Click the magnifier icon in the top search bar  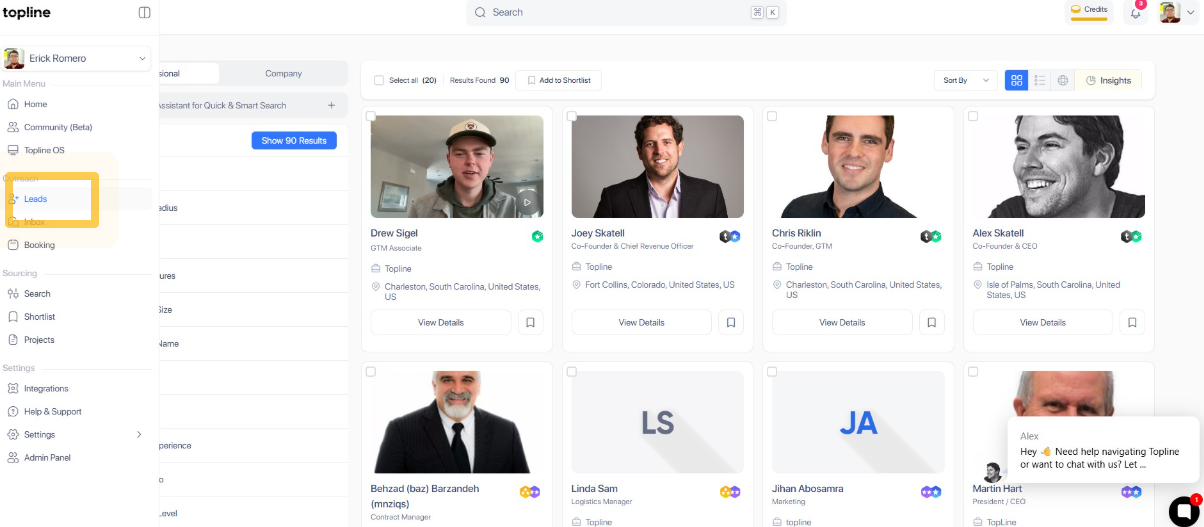tap(481, 13)
